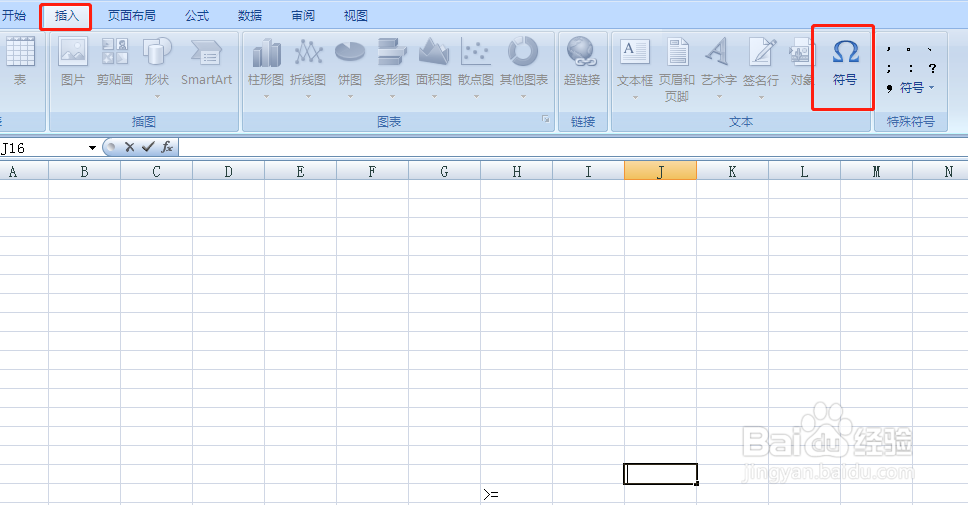The height and width of the screenshot is (505, 968).
Task: Expand the Pie chart dropdown arrow
Action: tap(350, 96)
